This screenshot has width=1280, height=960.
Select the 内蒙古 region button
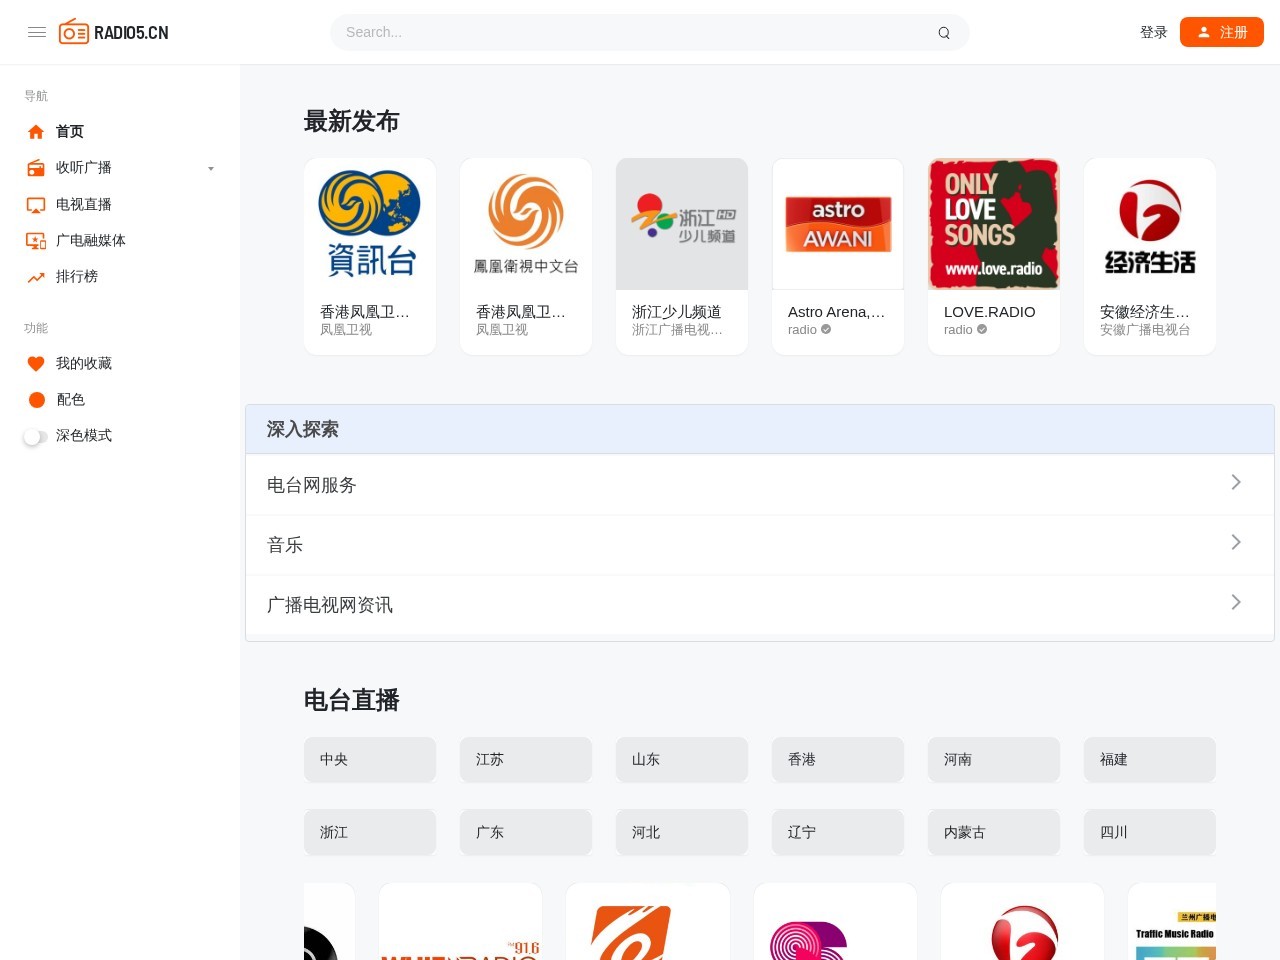tap(994, 832)
